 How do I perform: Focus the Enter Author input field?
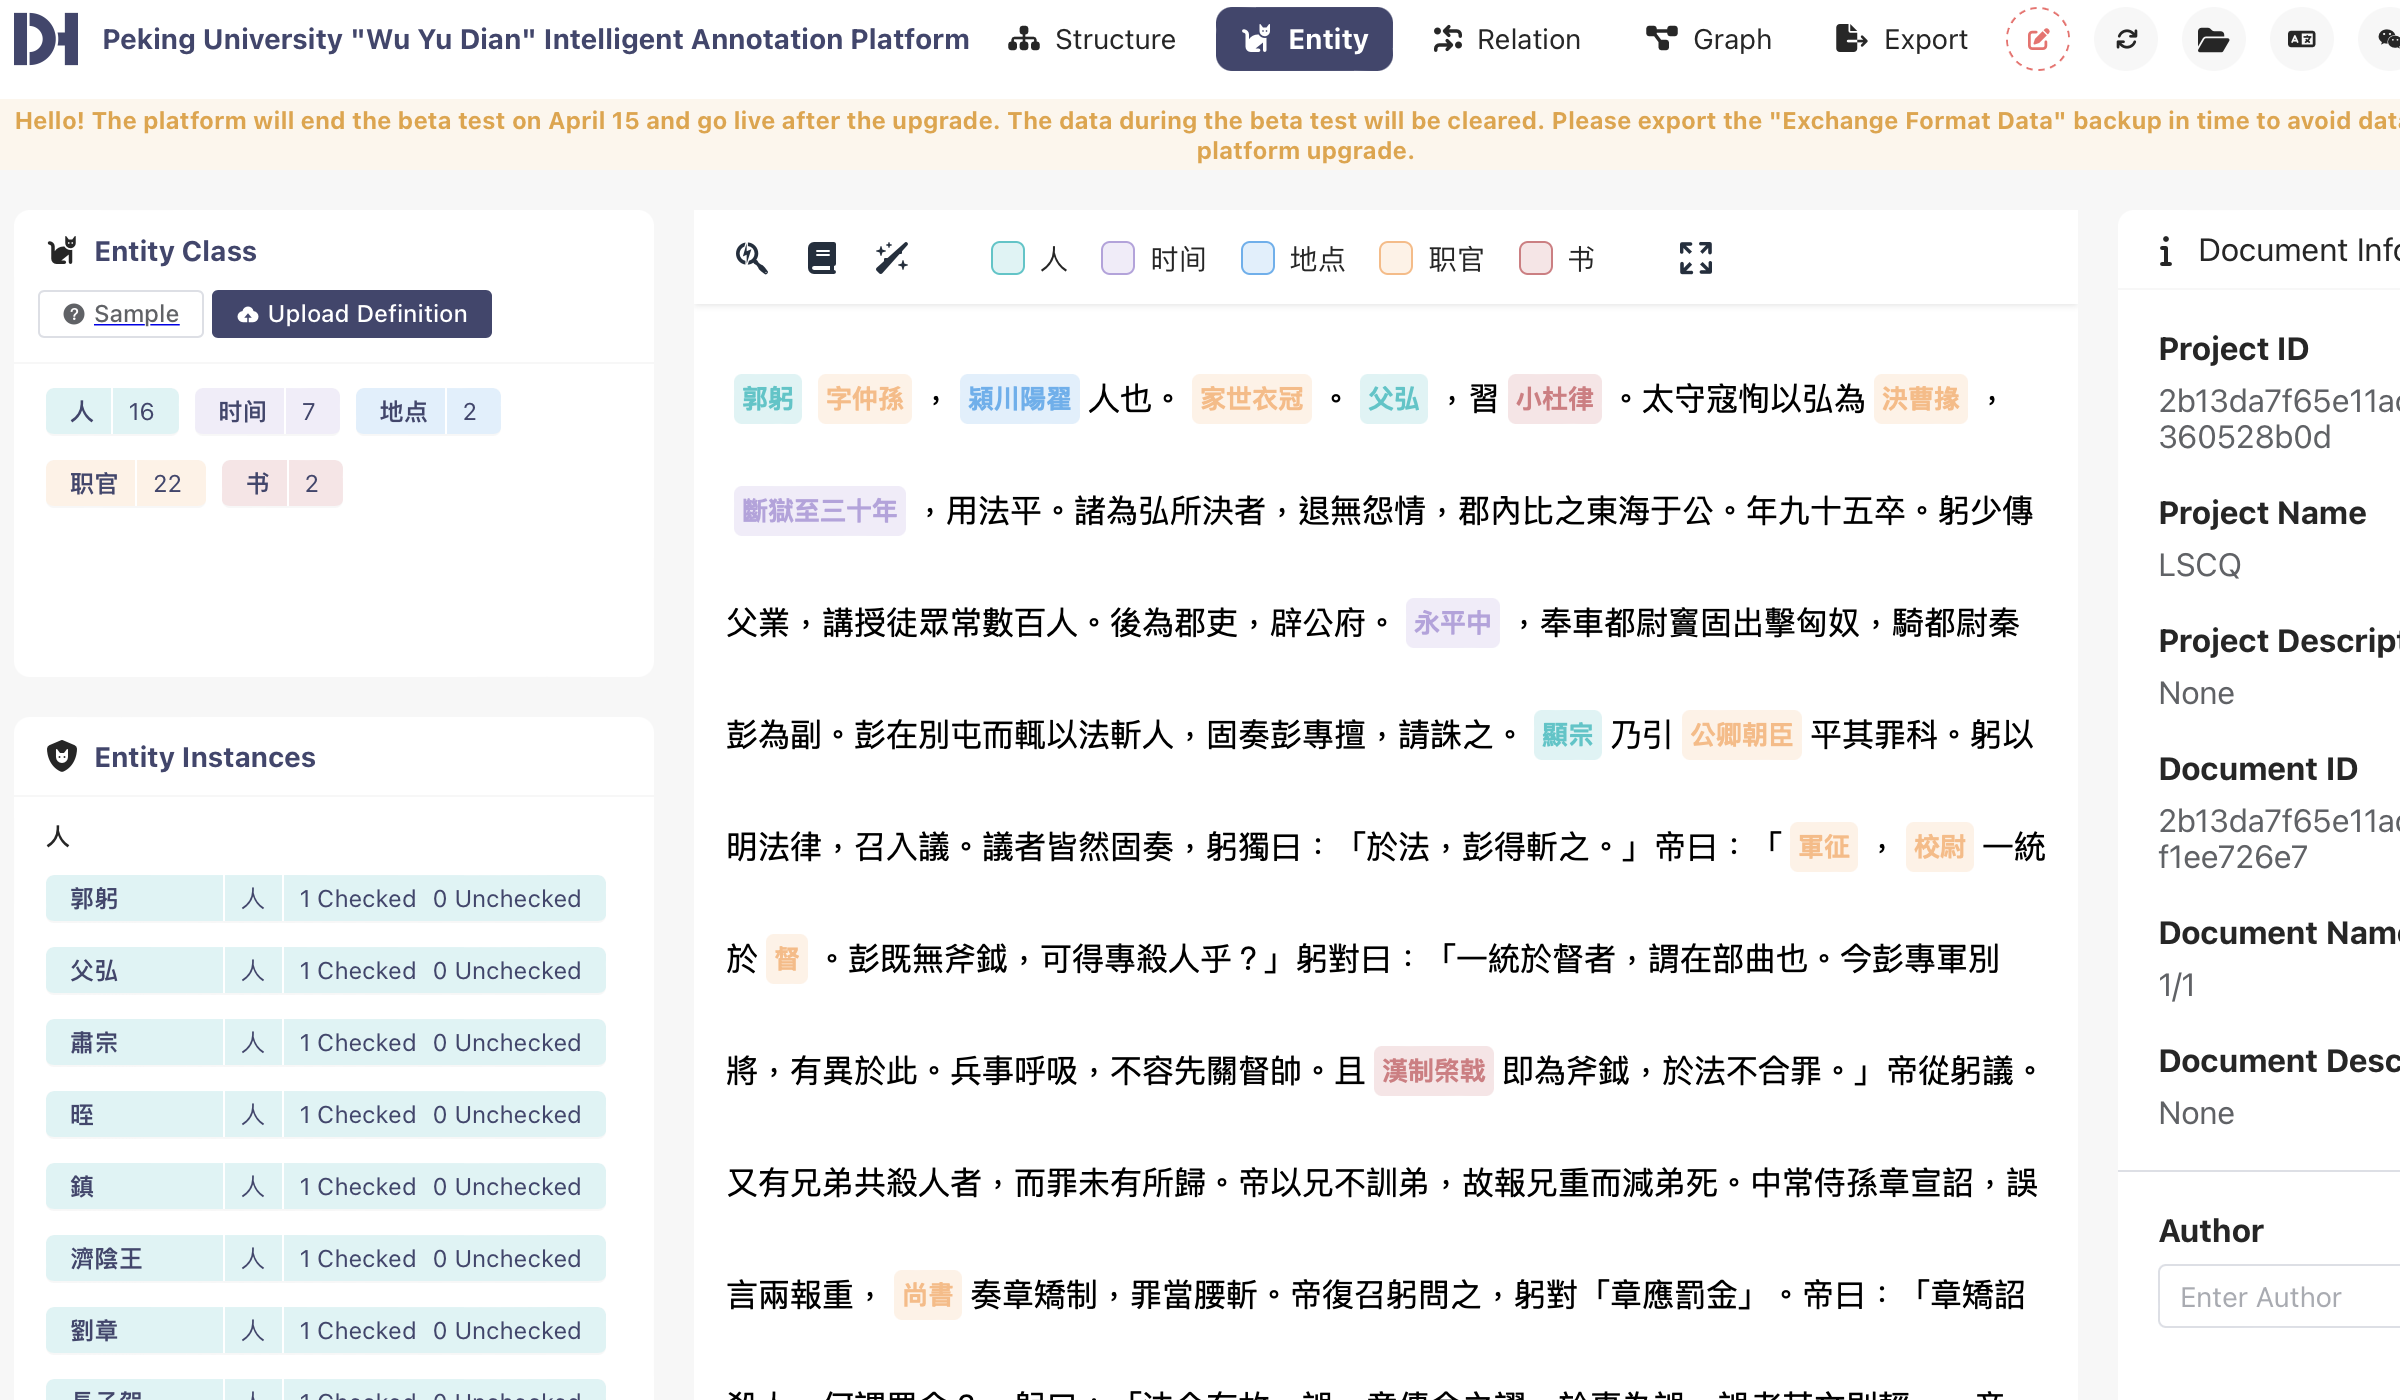(2280, 1297)
